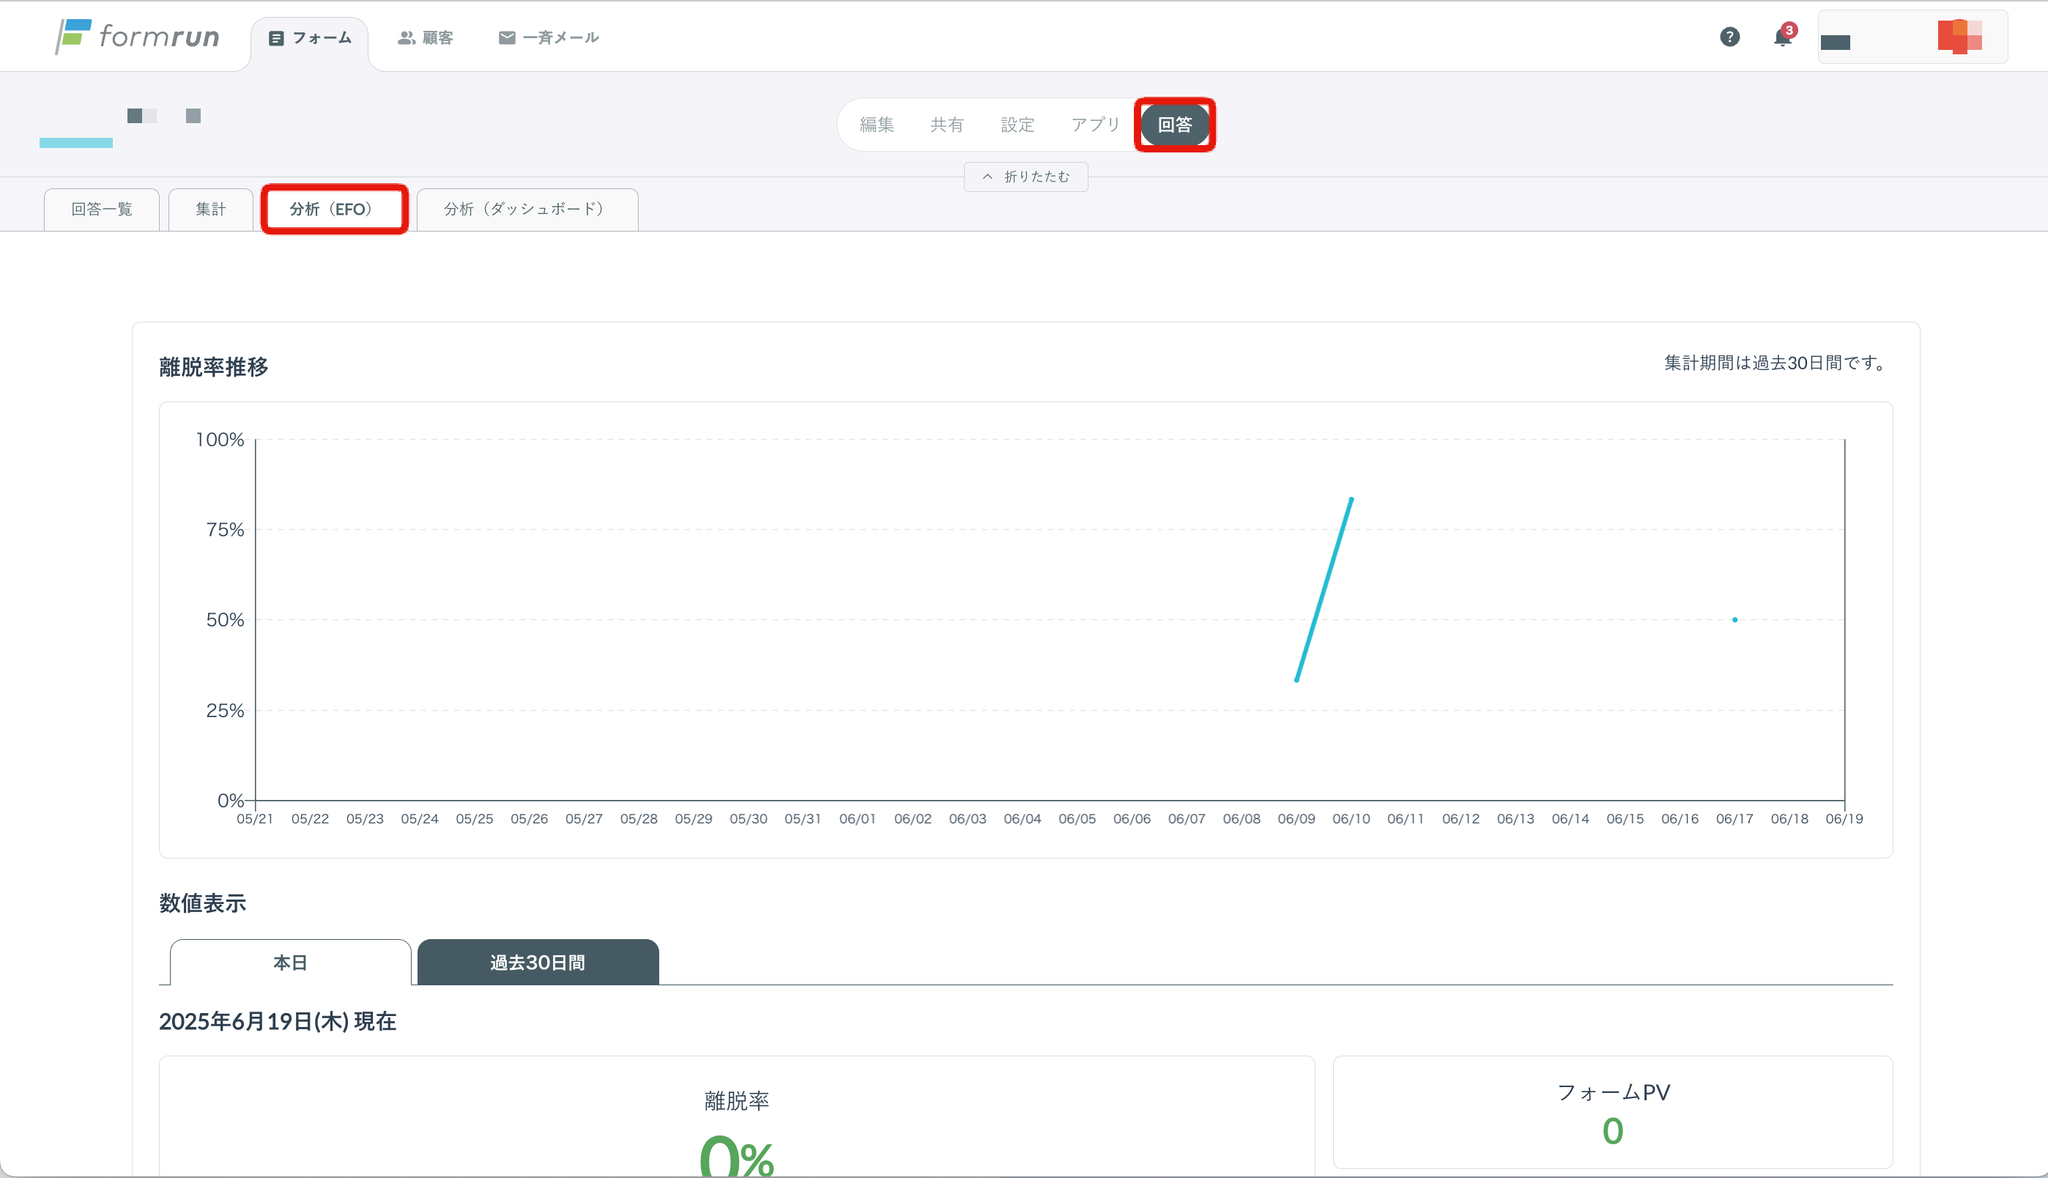Open the 分析（EFO） sub-tab
Image resolution: width=2048 pixels, height=1178 pixels.
[335, 209]
